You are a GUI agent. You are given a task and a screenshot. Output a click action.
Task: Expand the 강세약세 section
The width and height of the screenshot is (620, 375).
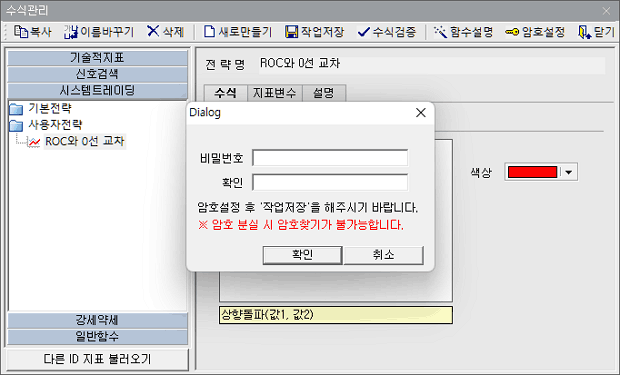[97, 320]
